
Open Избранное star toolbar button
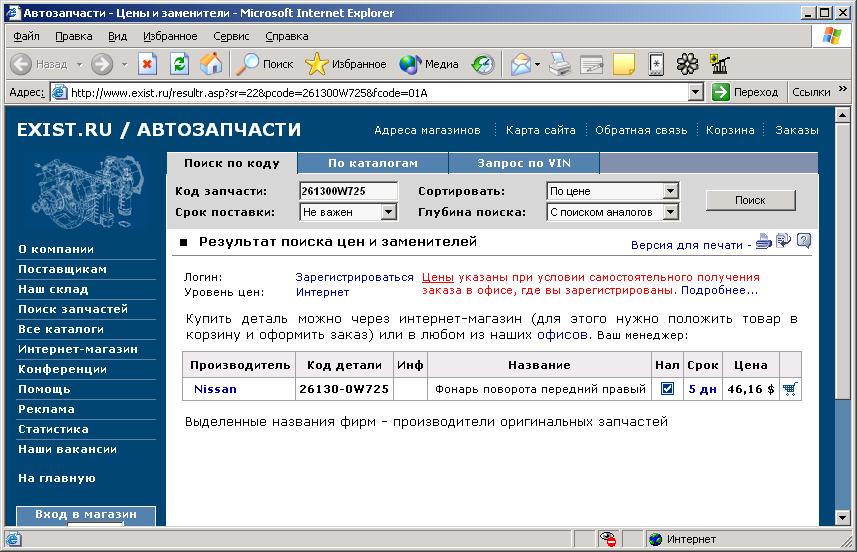click(345, 64)
